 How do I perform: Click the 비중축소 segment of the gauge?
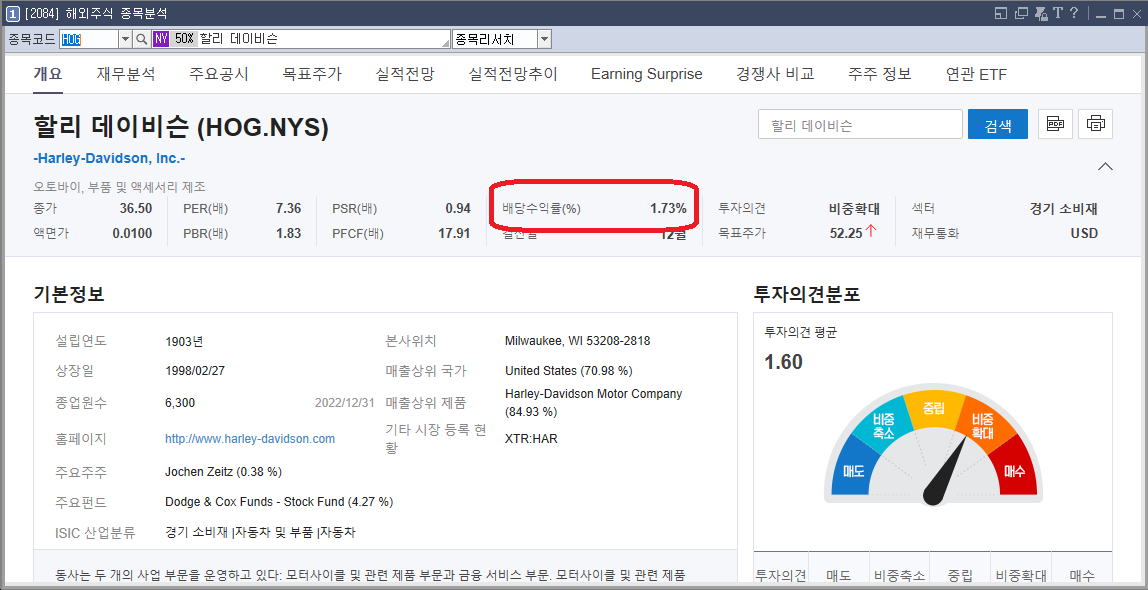tap(884, 425)
